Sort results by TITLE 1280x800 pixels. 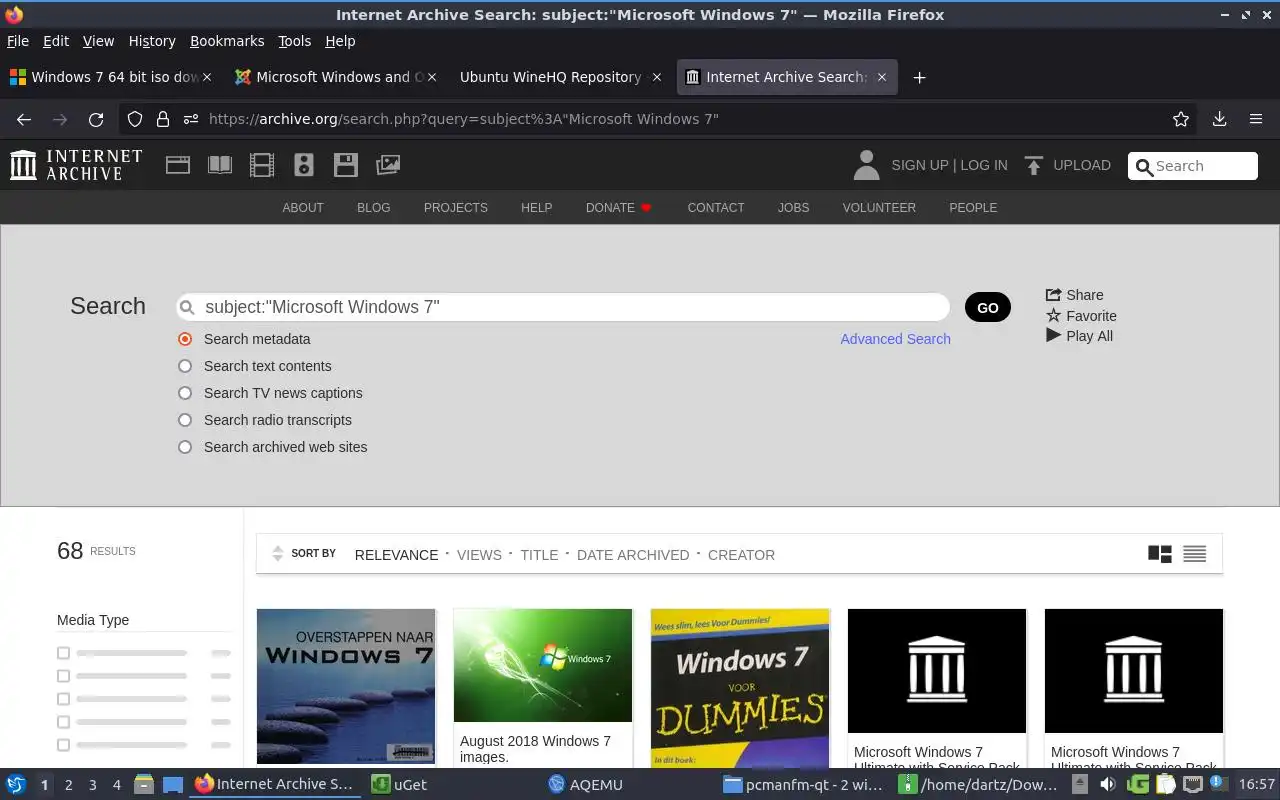click(539, 555)
